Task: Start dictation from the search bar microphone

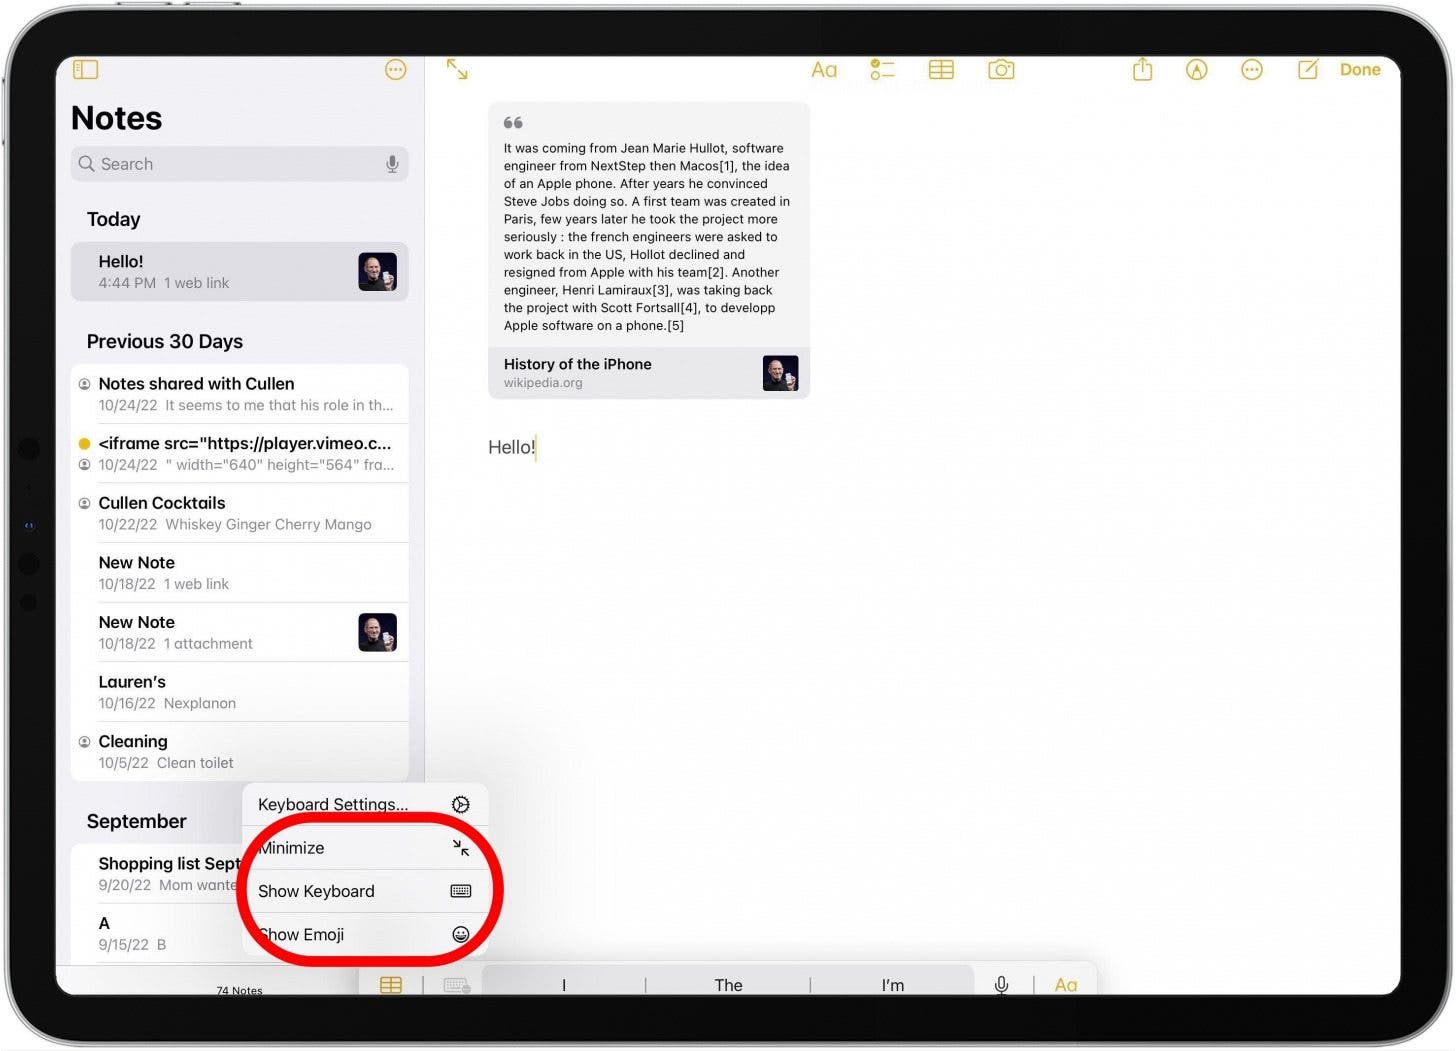Action: click(392, 163)
